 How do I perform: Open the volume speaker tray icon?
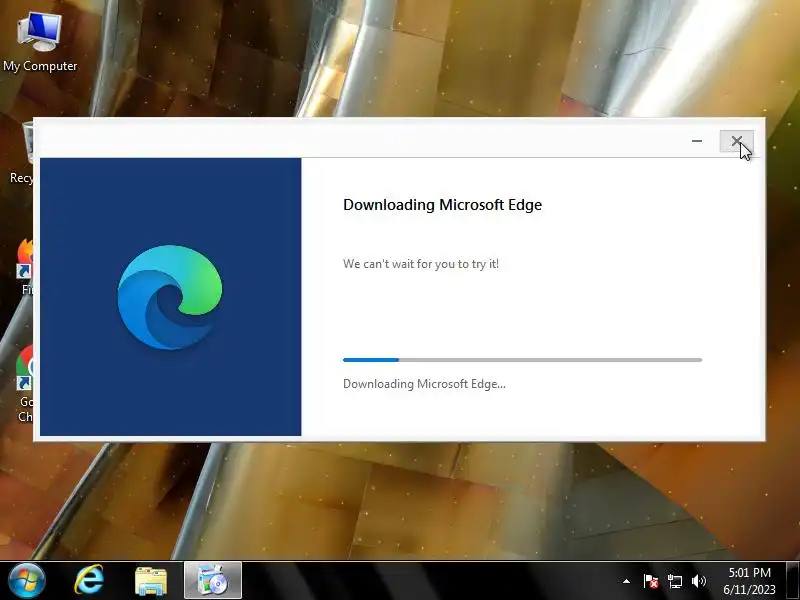tap(698, 581)
